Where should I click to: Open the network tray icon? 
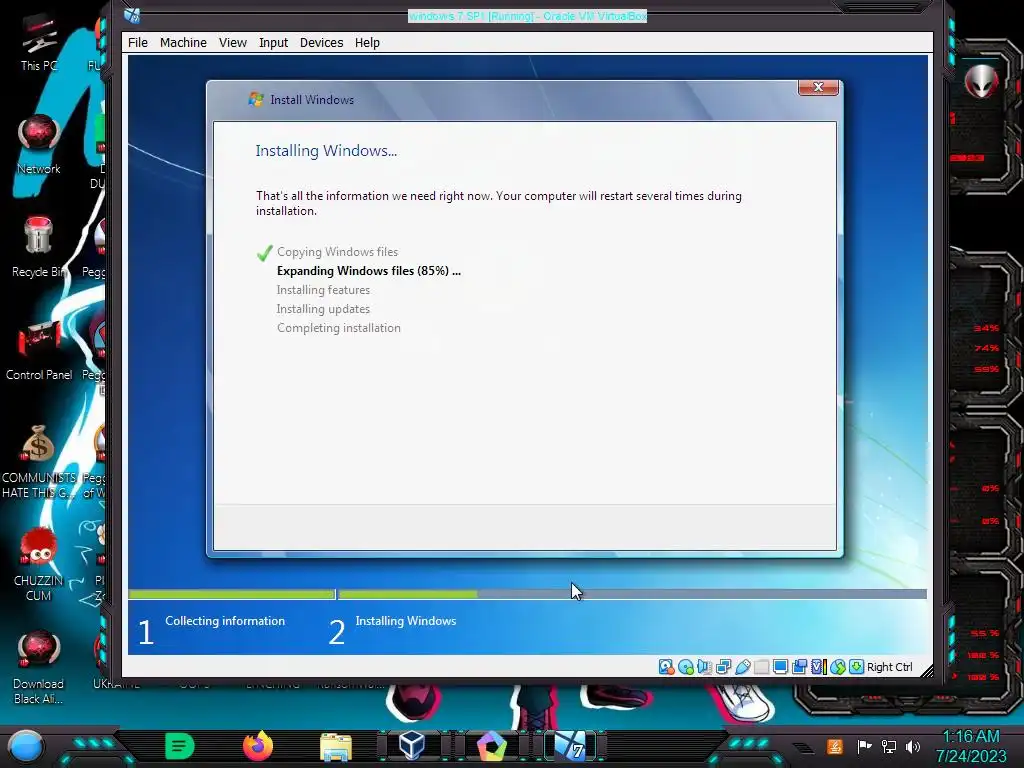[x=889, y=746]
